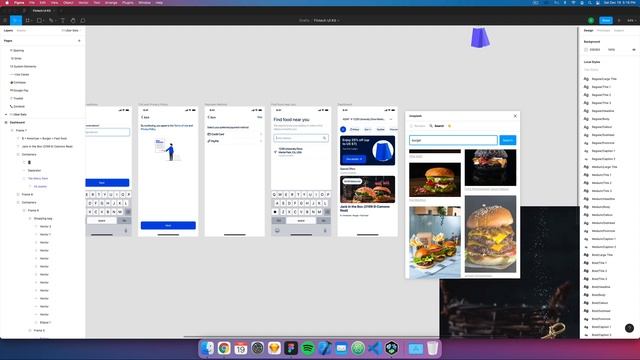Click the Unsplash search input field
This screenshot has width=640, height=360.
tap(453, 140)
